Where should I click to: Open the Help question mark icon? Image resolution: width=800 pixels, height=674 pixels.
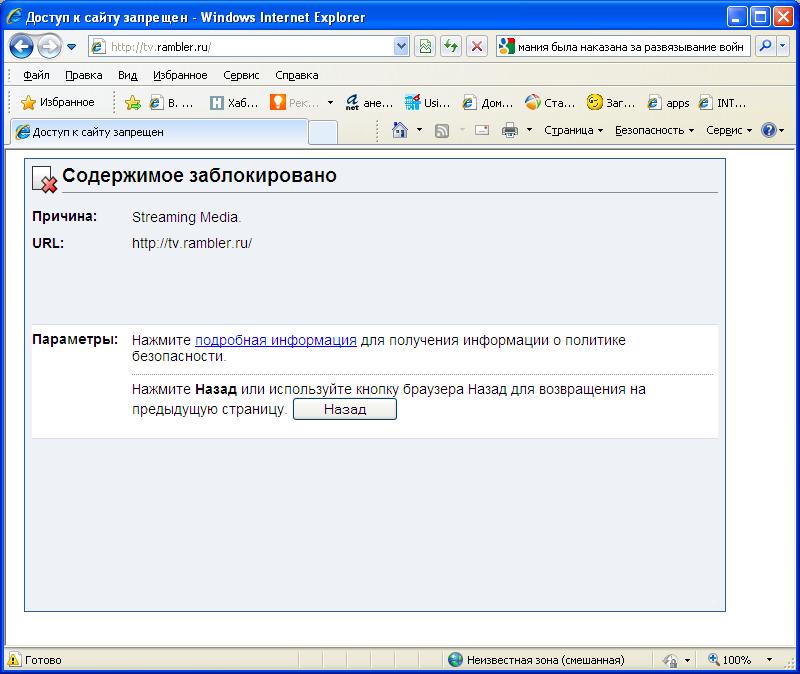(x=768, y=130)
